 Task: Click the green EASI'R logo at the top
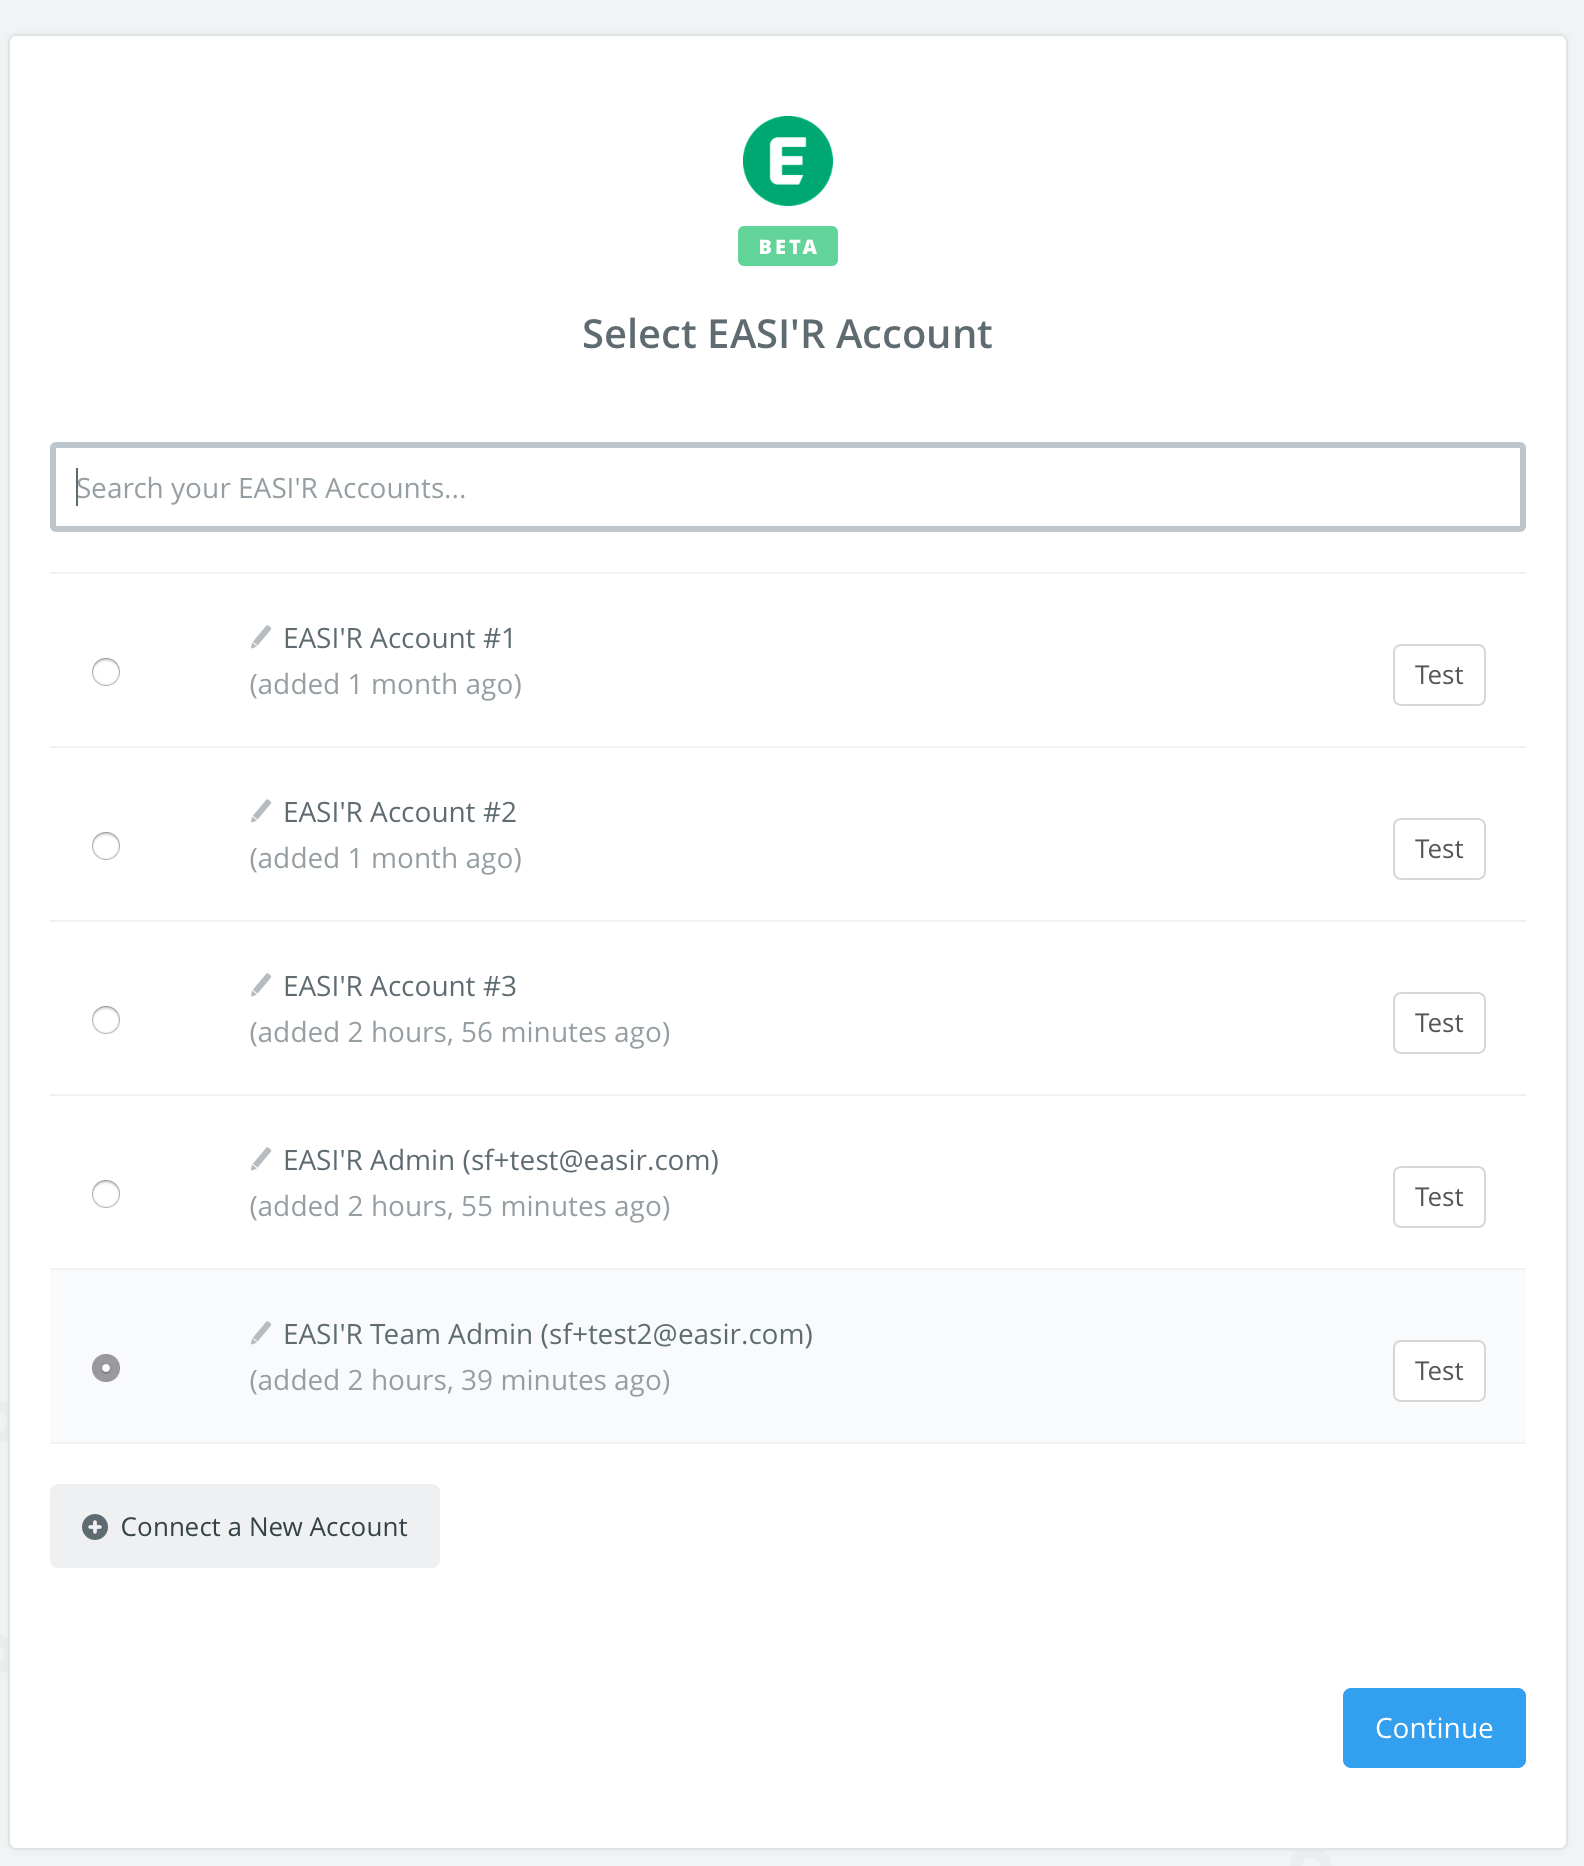(x=787, y=160)
